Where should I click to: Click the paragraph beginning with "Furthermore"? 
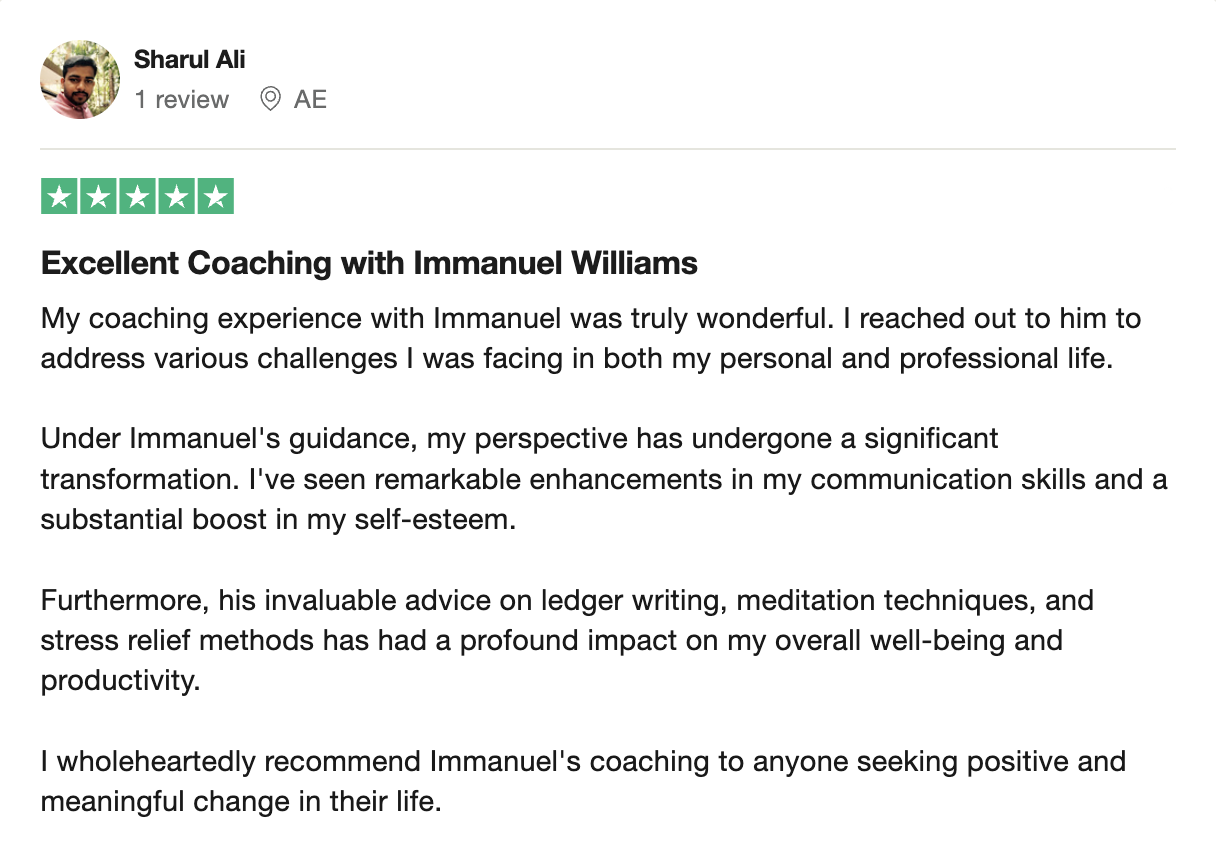click(x=567, y=640)
